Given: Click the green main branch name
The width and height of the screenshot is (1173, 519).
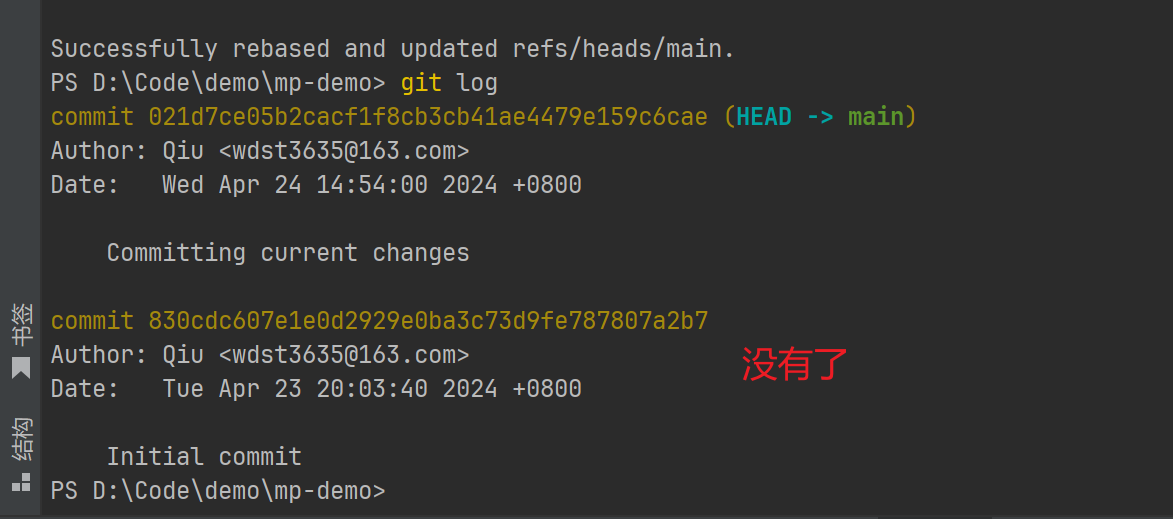Looking at the screenshot, I should [x=876, y=117].
